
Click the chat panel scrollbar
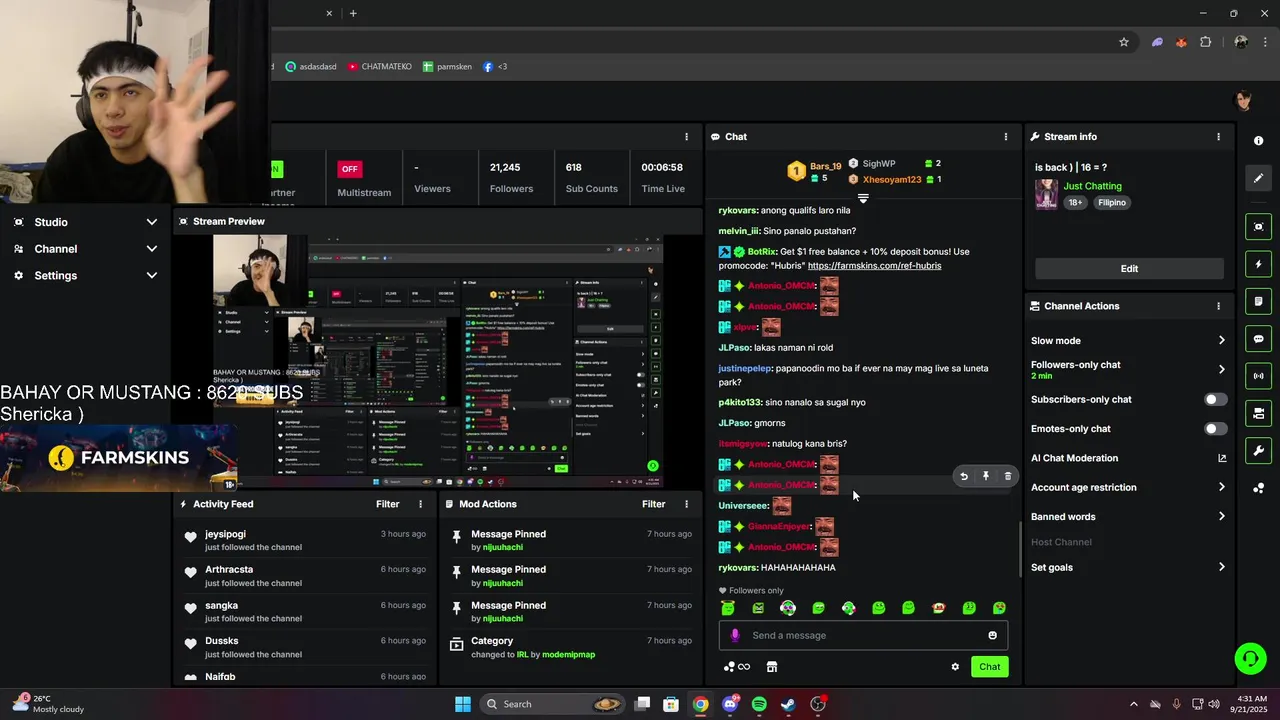point(1020,548)
